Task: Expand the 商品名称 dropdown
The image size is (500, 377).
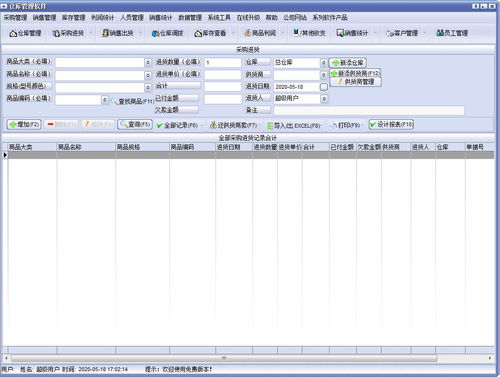Action: point(148,75)
